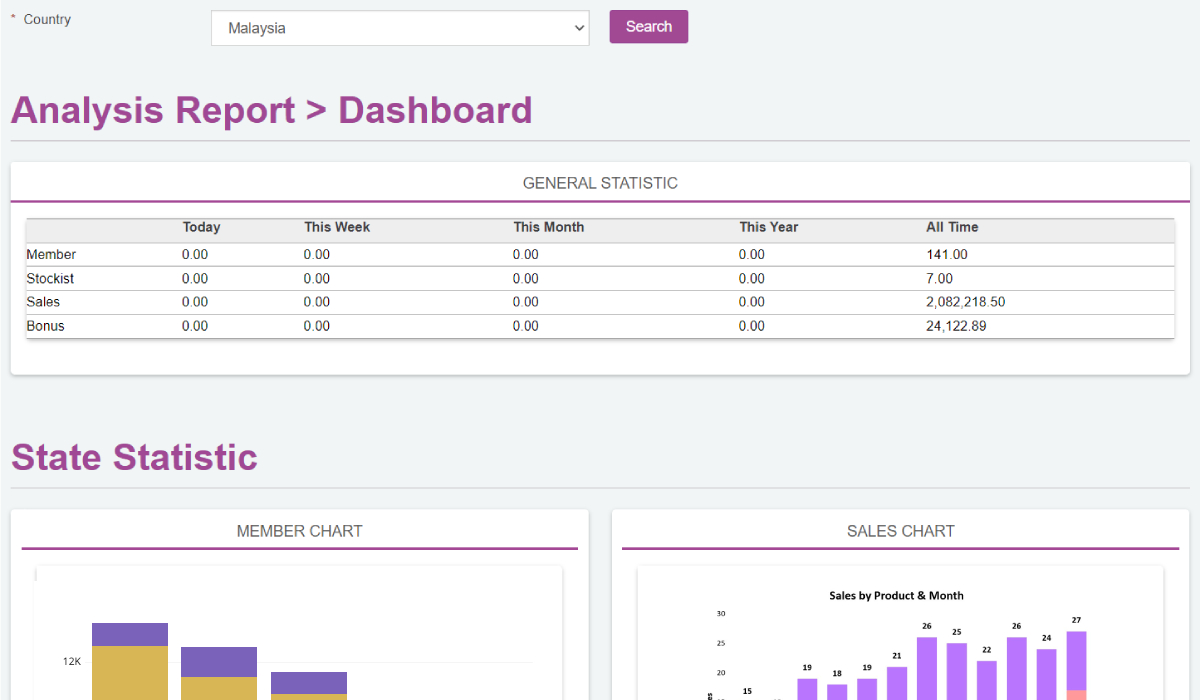Viewport: 1200px width, 700px height.
Task: Click the Today column header
Action: 201,227
